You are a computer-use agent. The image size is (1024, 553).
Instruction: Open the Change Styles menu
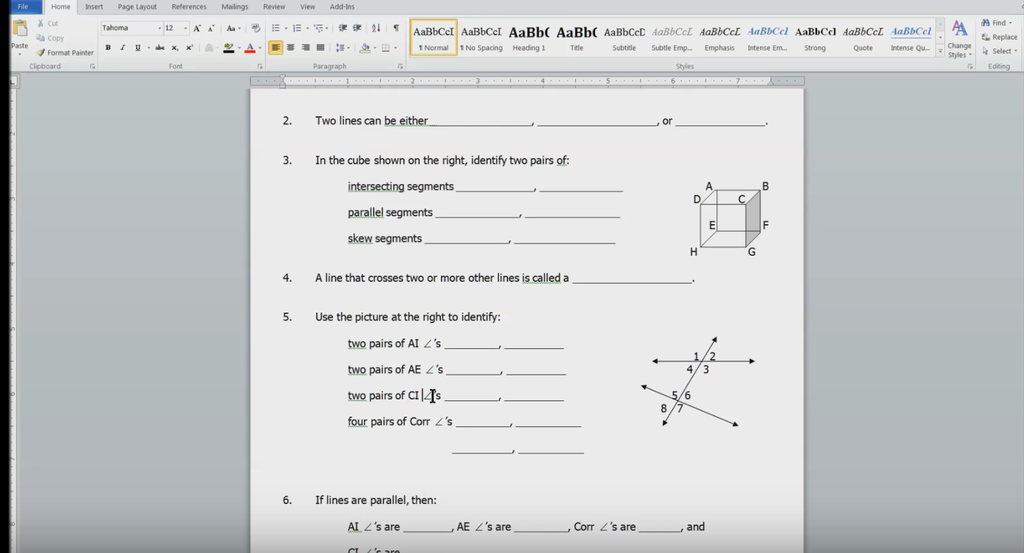pos(959,39)
